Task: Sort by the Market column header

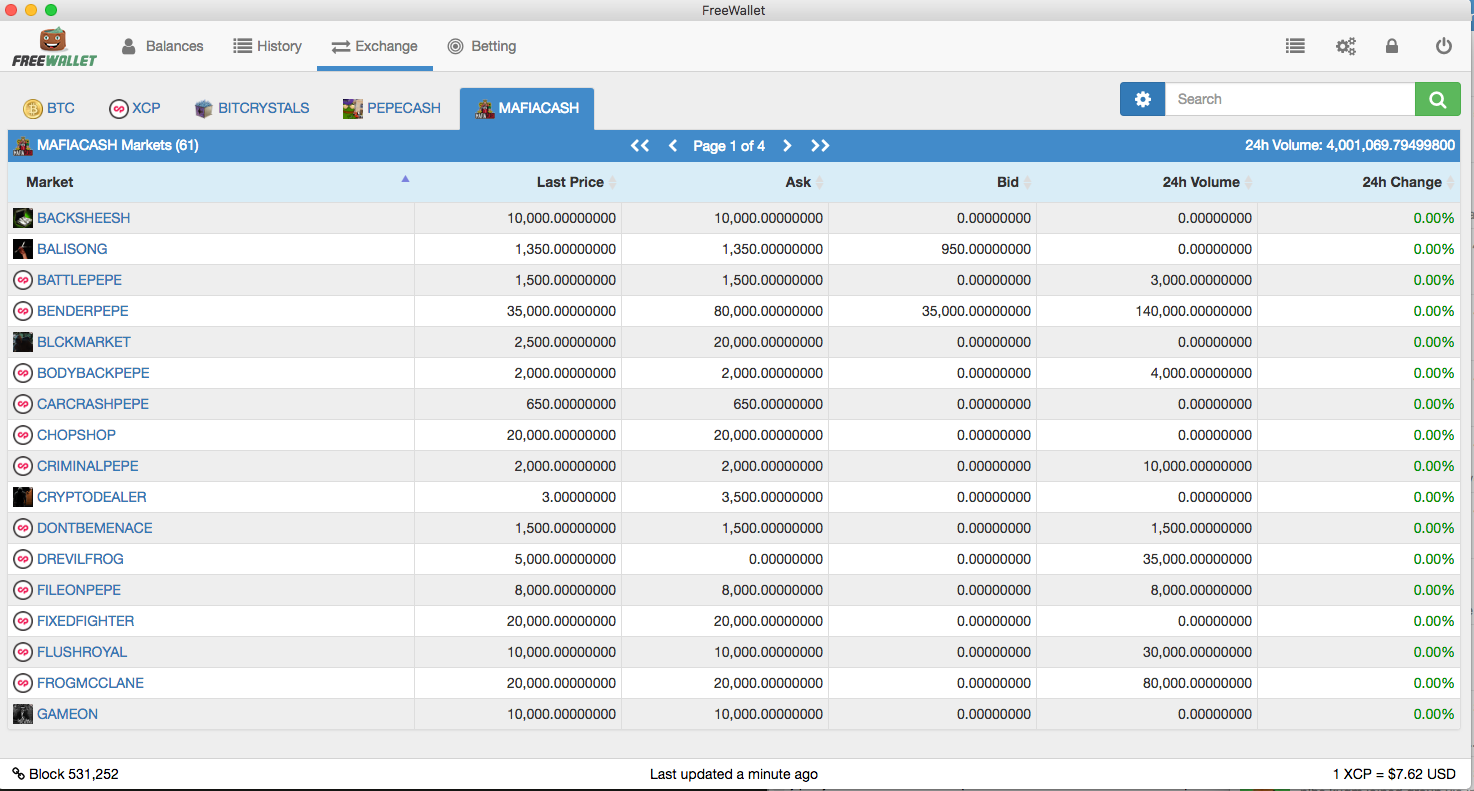Action: tap(211, 182)
